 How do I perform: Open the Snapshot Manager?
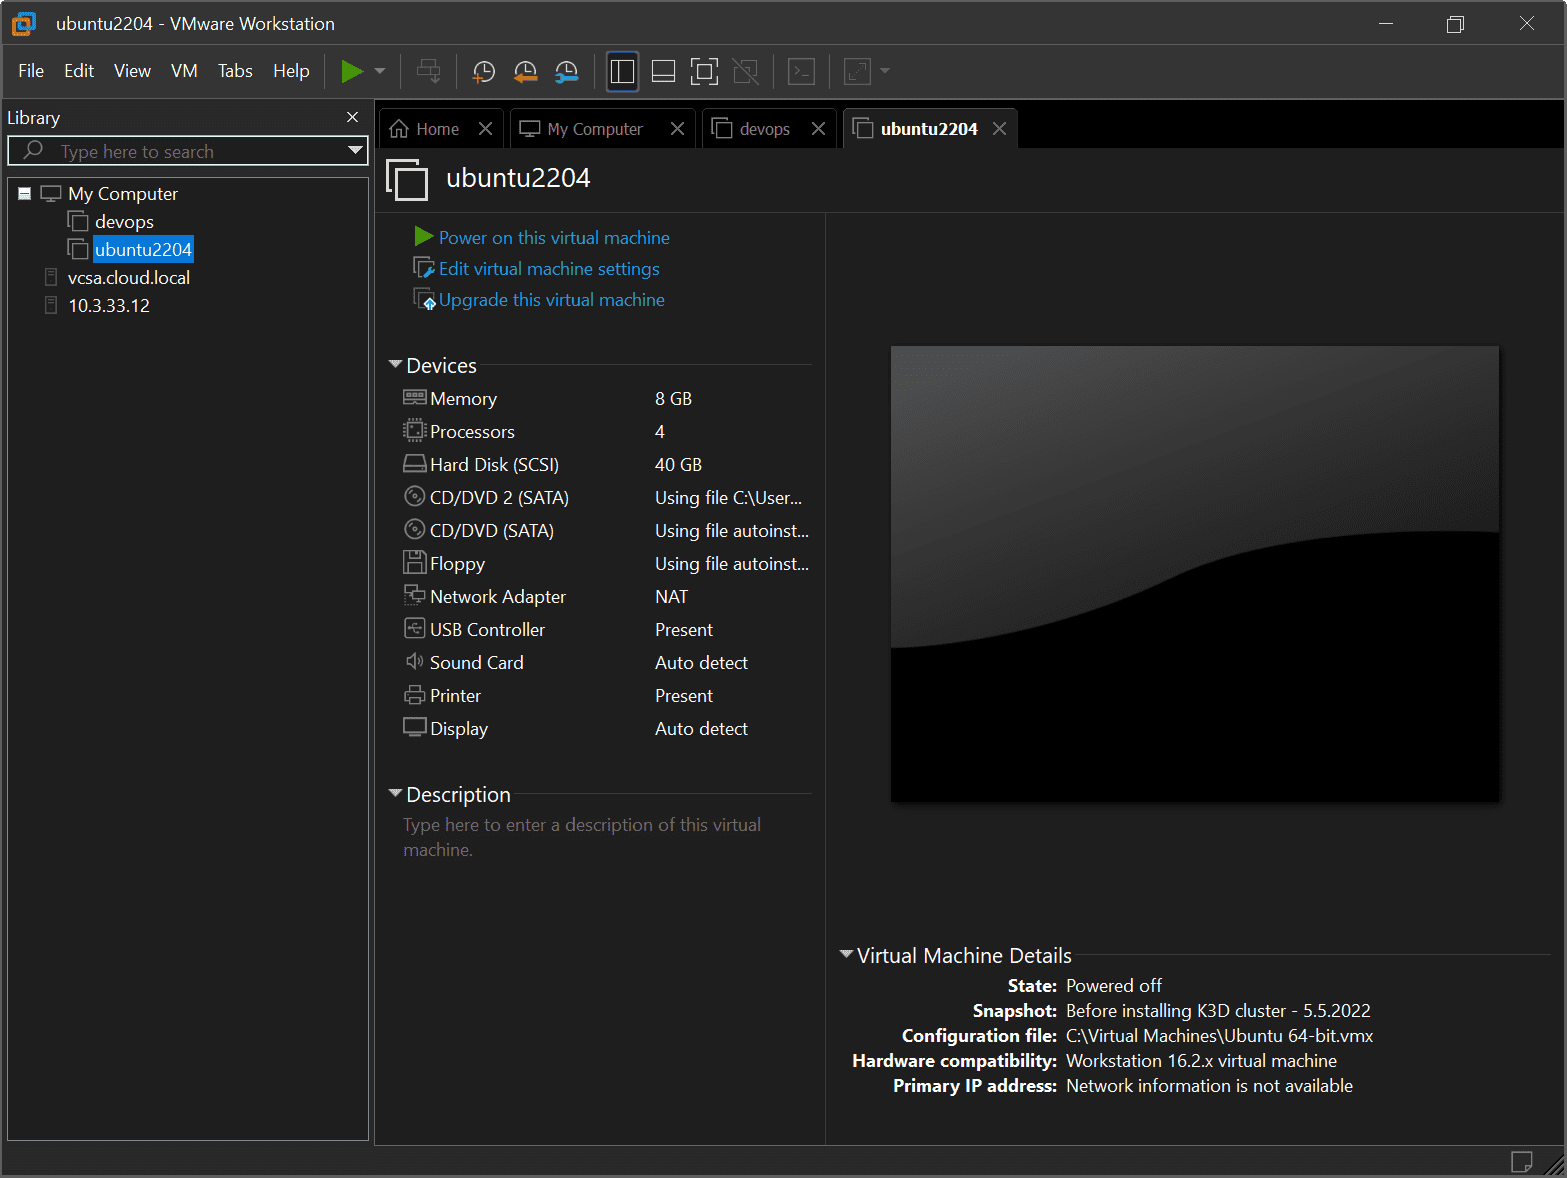[566, 71]
